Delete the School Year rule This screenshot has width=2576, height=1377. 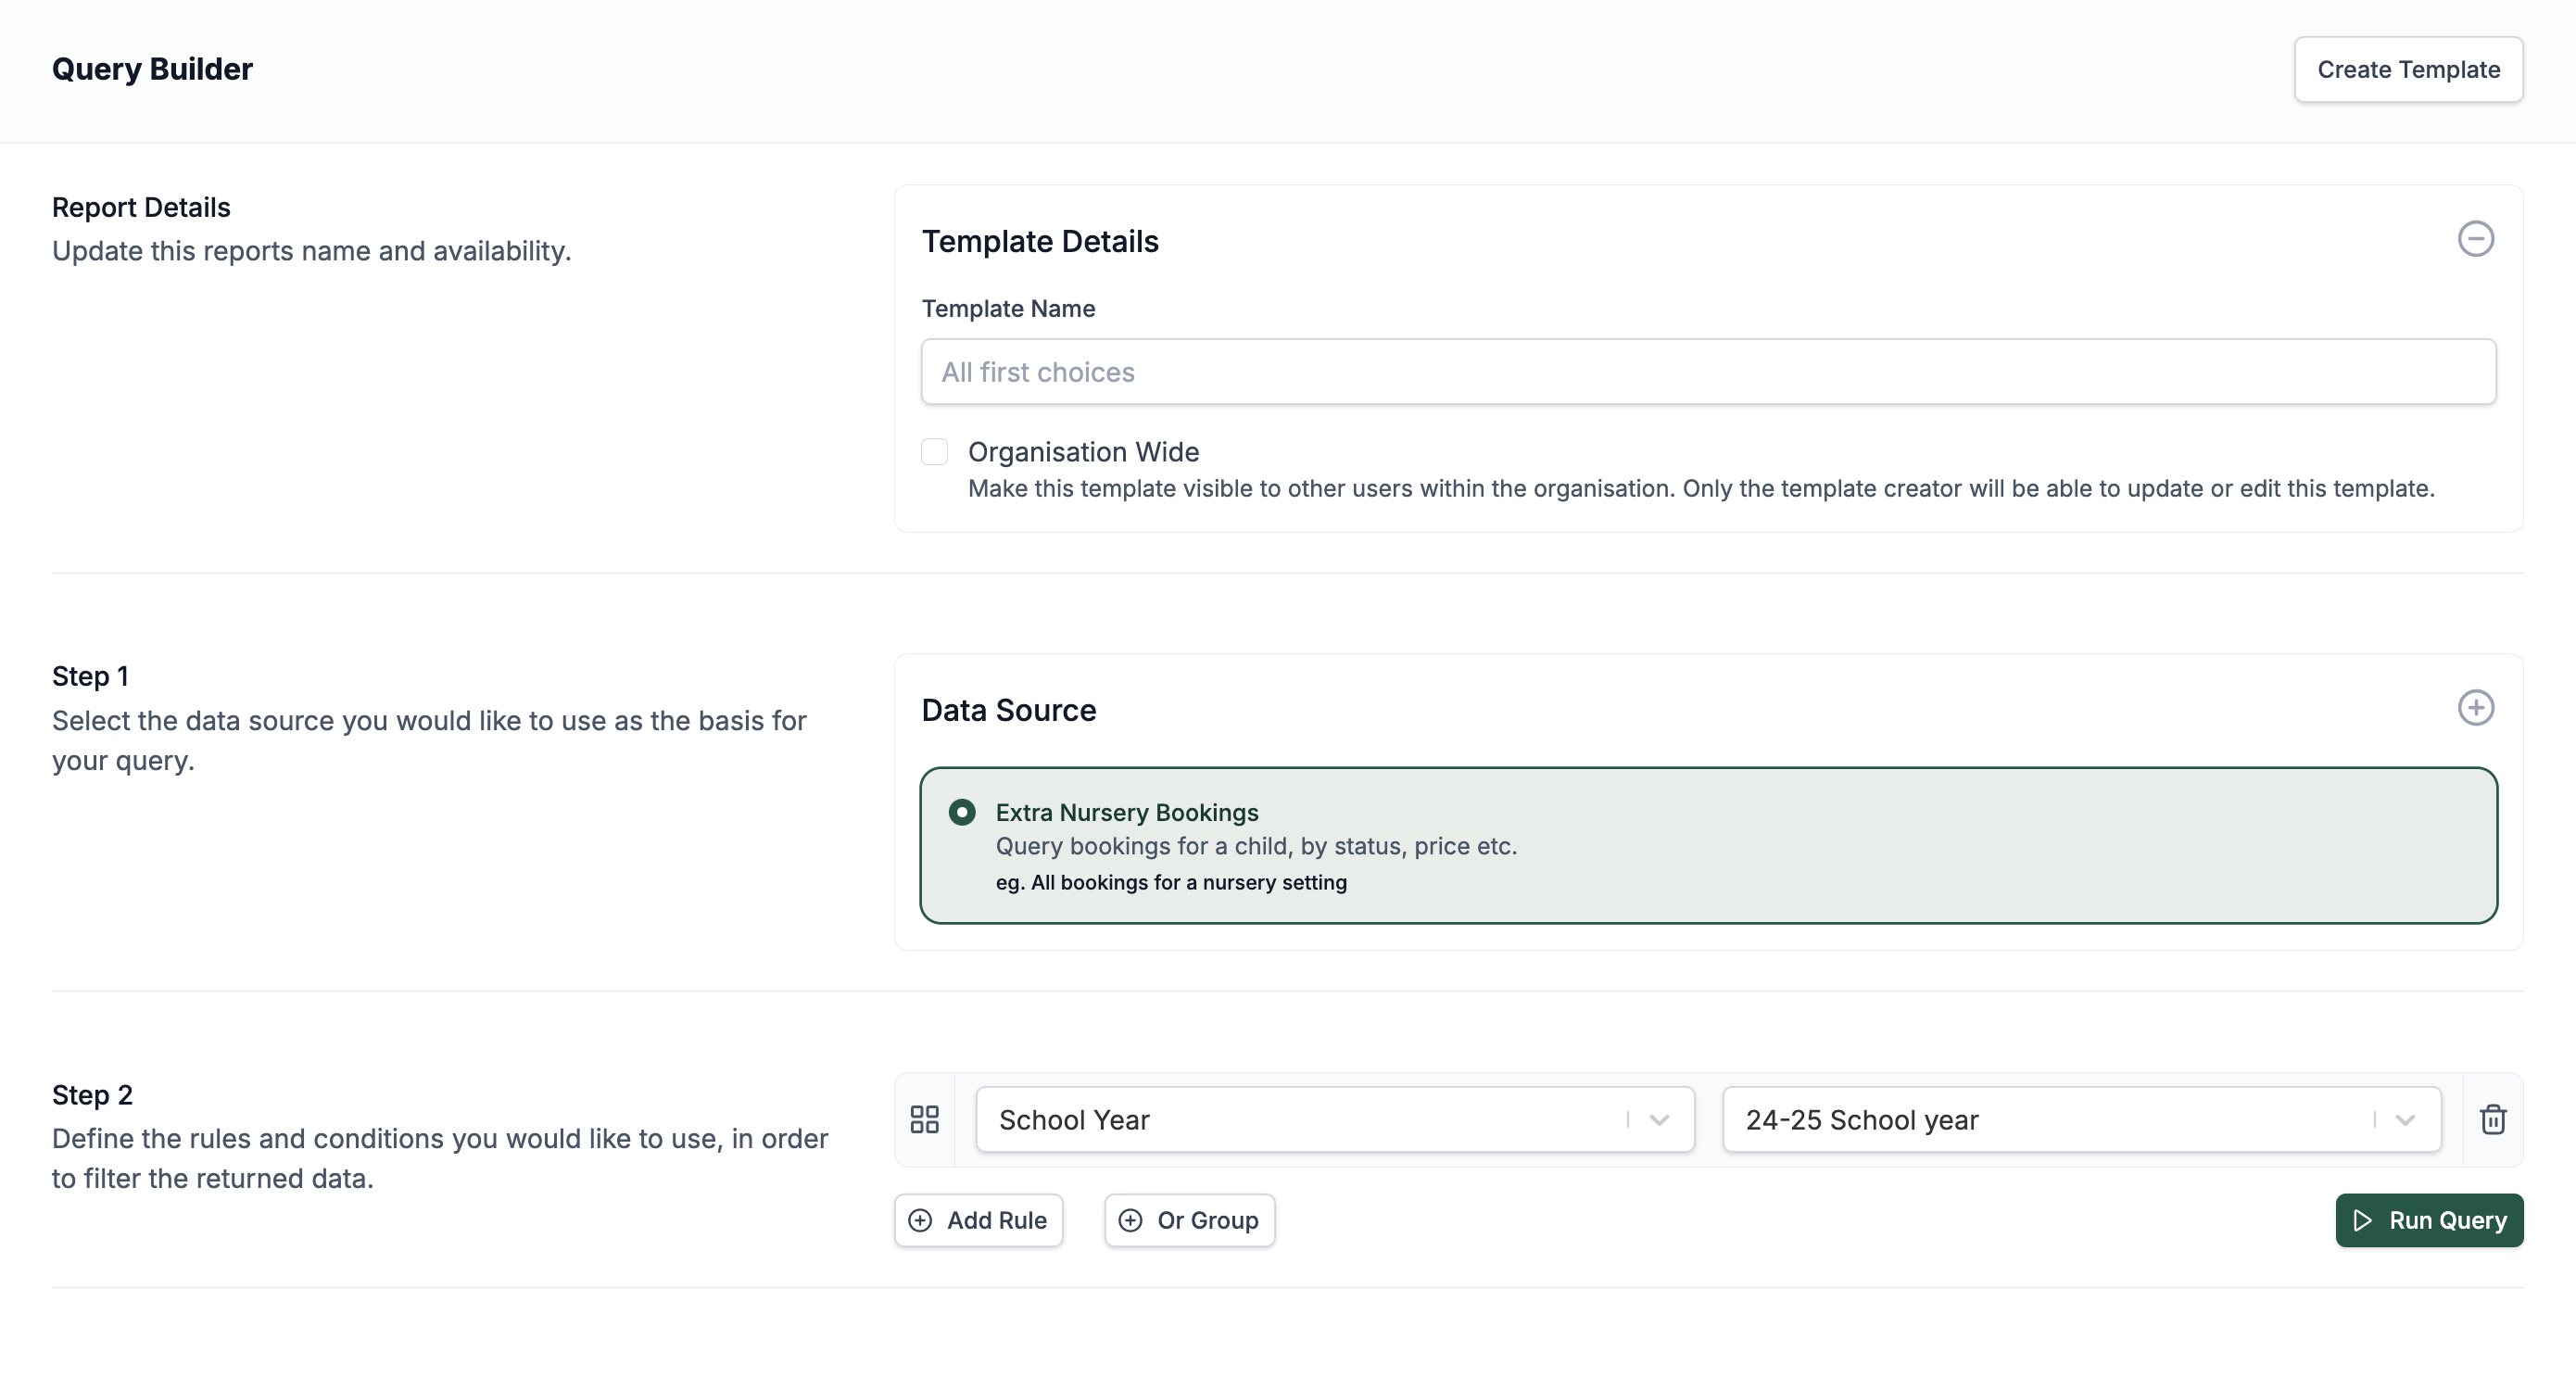[x=2492, y=1119]
